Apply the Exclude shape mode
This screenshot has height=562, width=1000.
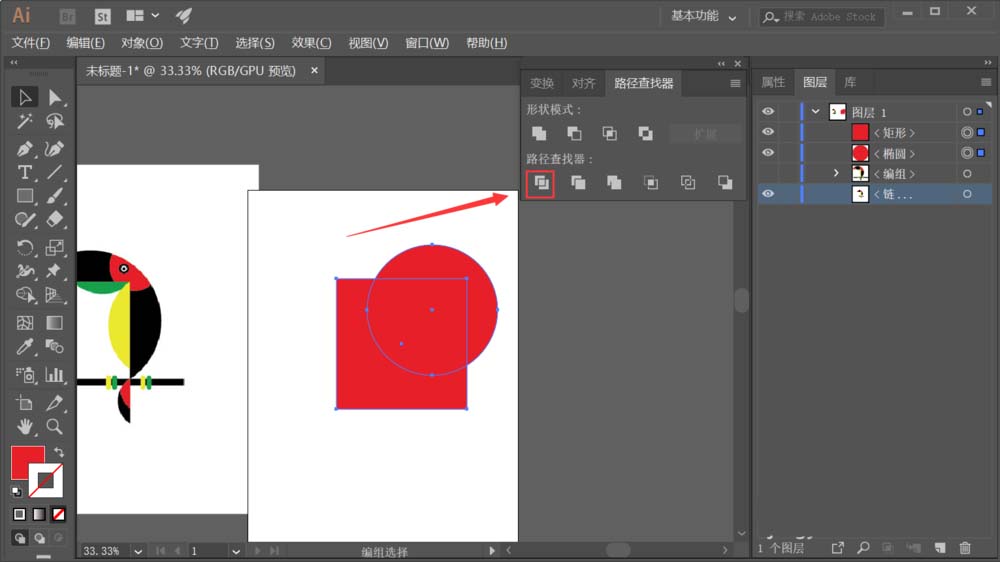[x=645, y=133]
